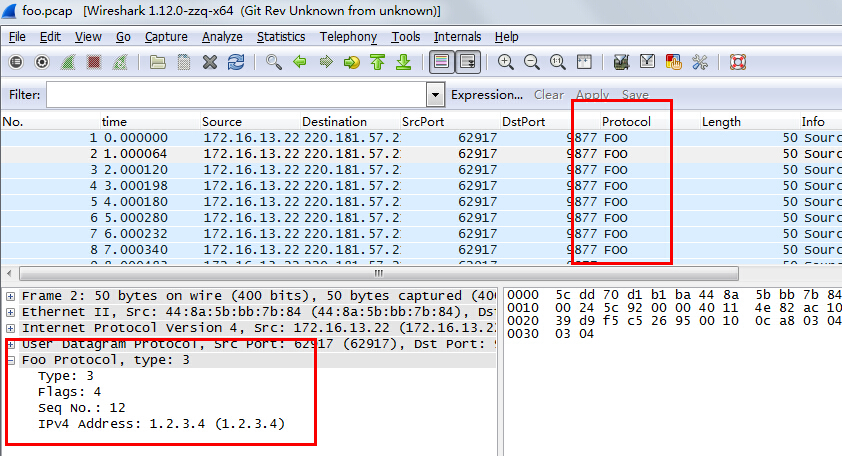Viewport: 842px width, 456px height.
Task: Open the Telephony menu
Action: click(348, 37)
